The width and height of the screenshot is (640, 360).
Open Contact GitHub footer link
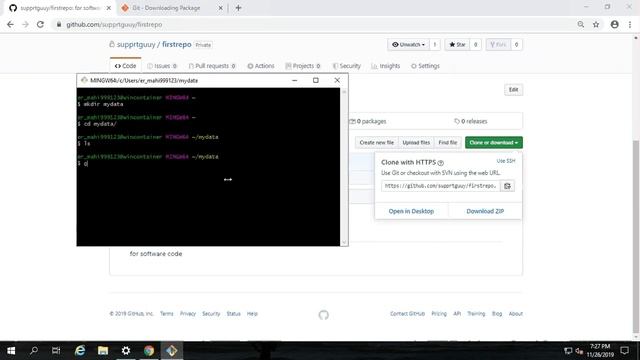(x=407, y=313)
